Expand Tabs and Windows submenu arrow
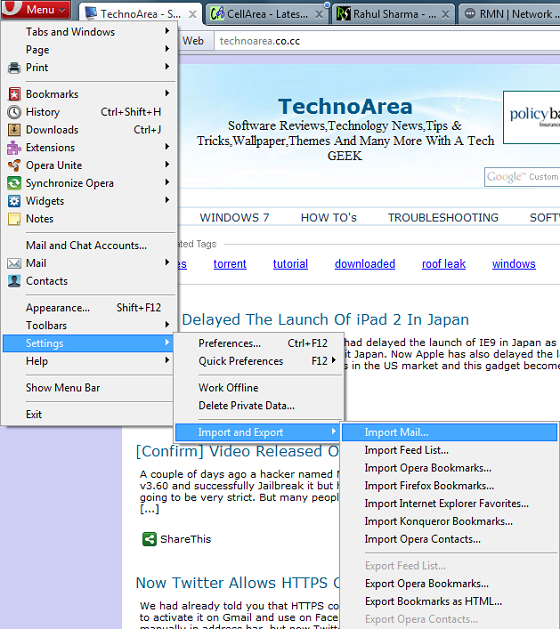Image resolution: width=560 pixels, height=629 pixels. tap(167, 31)
